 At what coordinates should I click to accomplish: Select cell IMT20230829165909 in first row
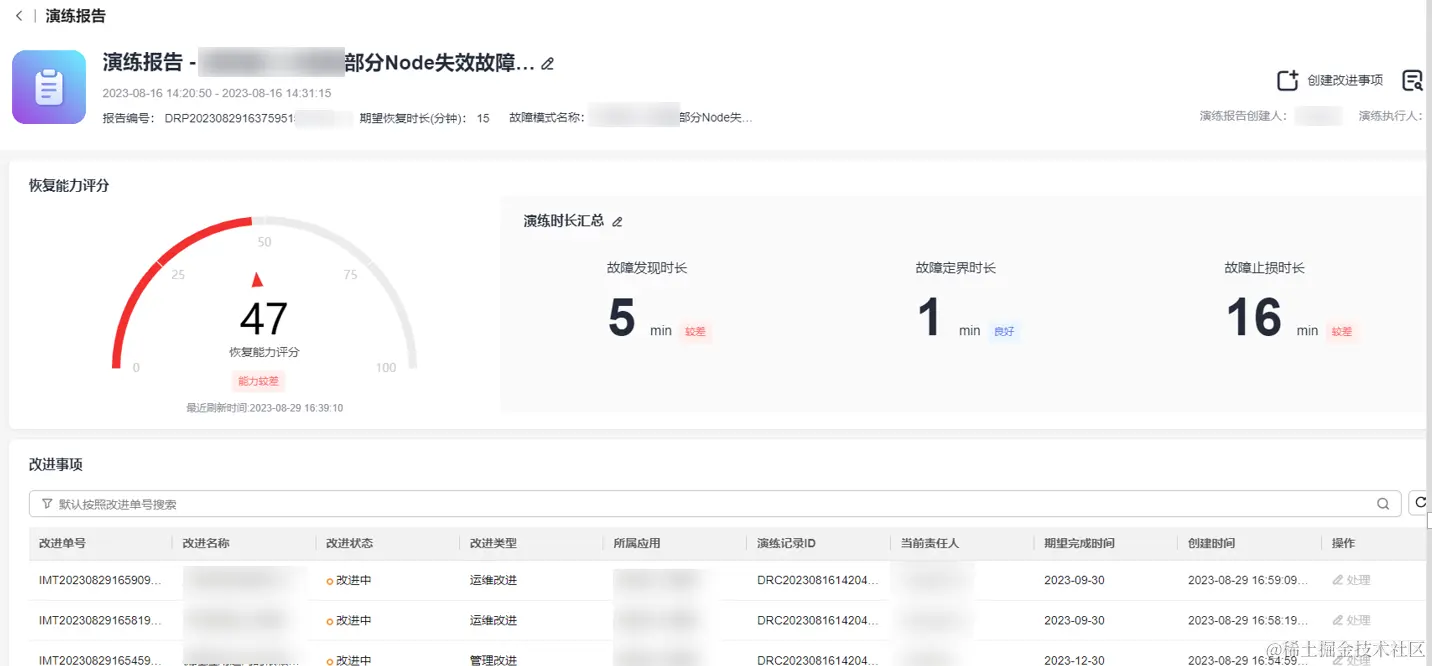pos(100,580)
